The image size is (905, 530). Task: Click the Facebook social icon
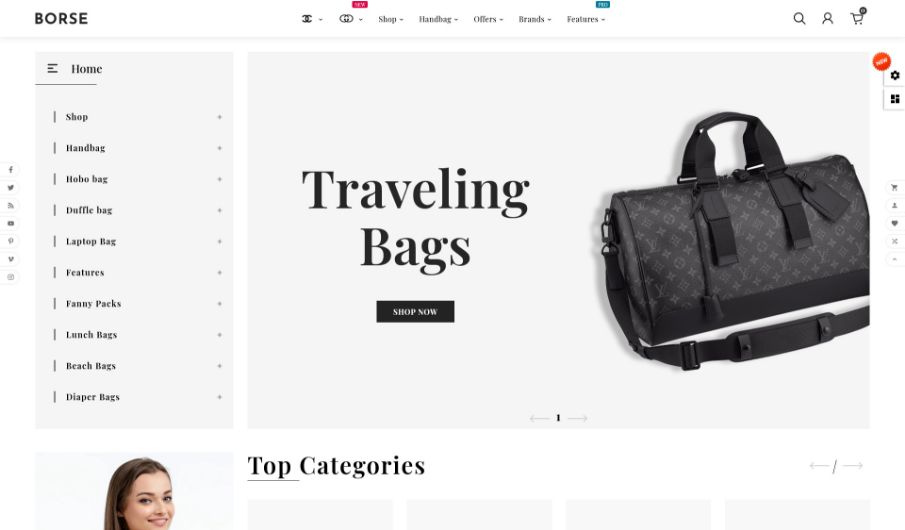click(x=10, y=170)
